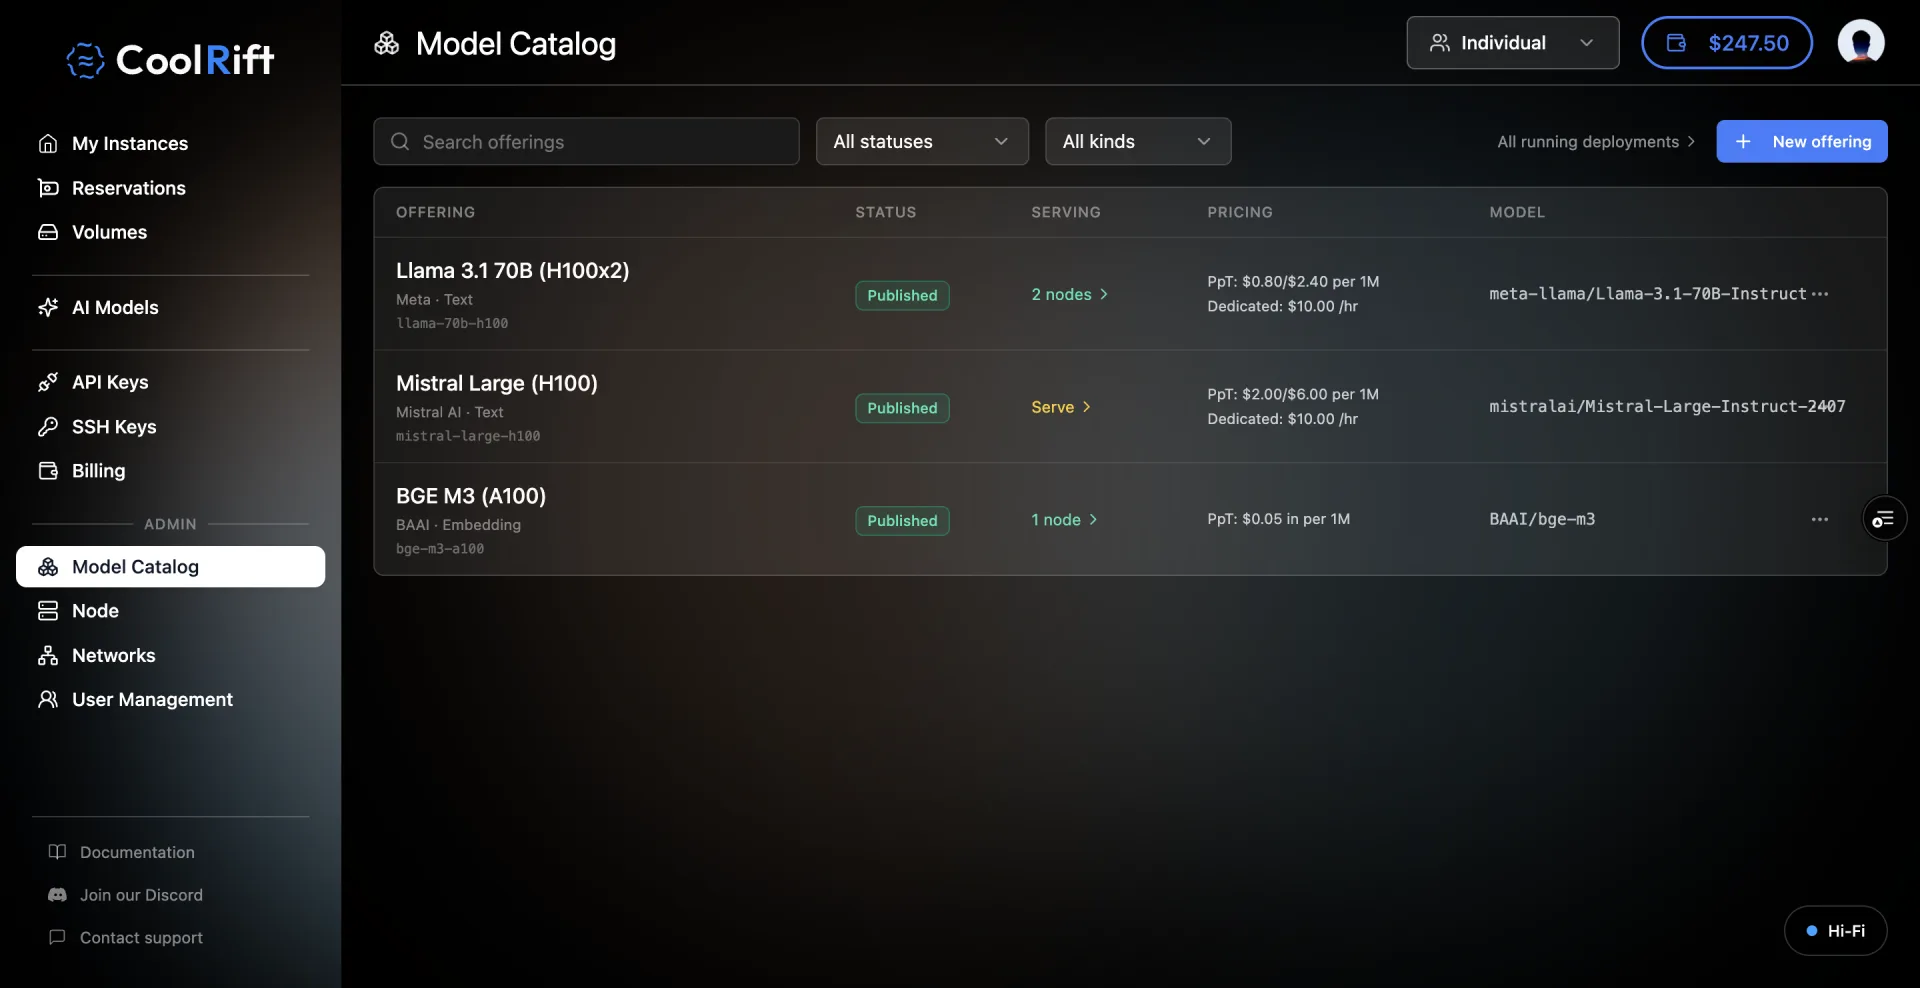This screenshot has width=1920, height=988.
Task: Select Model Catalog in the admin menu
Action: tap(170, 567)
